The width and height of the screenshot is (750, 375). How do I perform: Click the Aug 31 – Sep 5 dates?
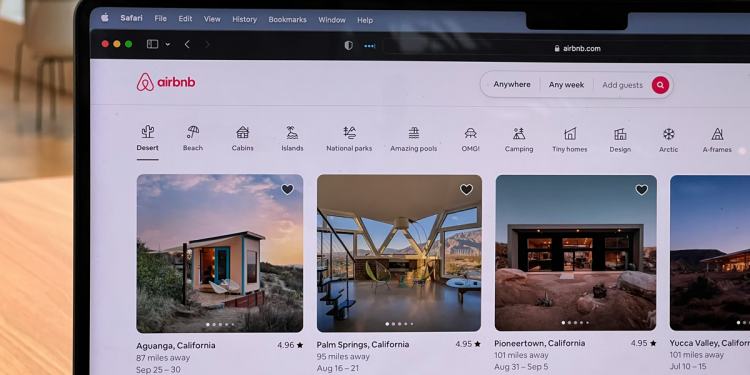(x=521, y=367)
